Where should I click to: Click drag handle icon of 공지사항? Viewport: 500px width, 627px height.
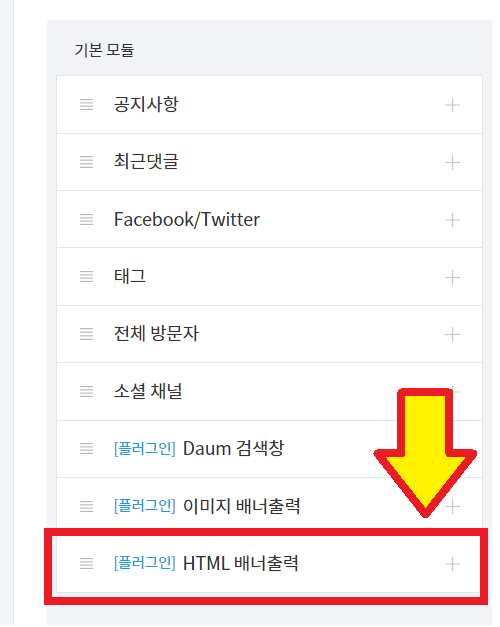click(x=86, y=105)
